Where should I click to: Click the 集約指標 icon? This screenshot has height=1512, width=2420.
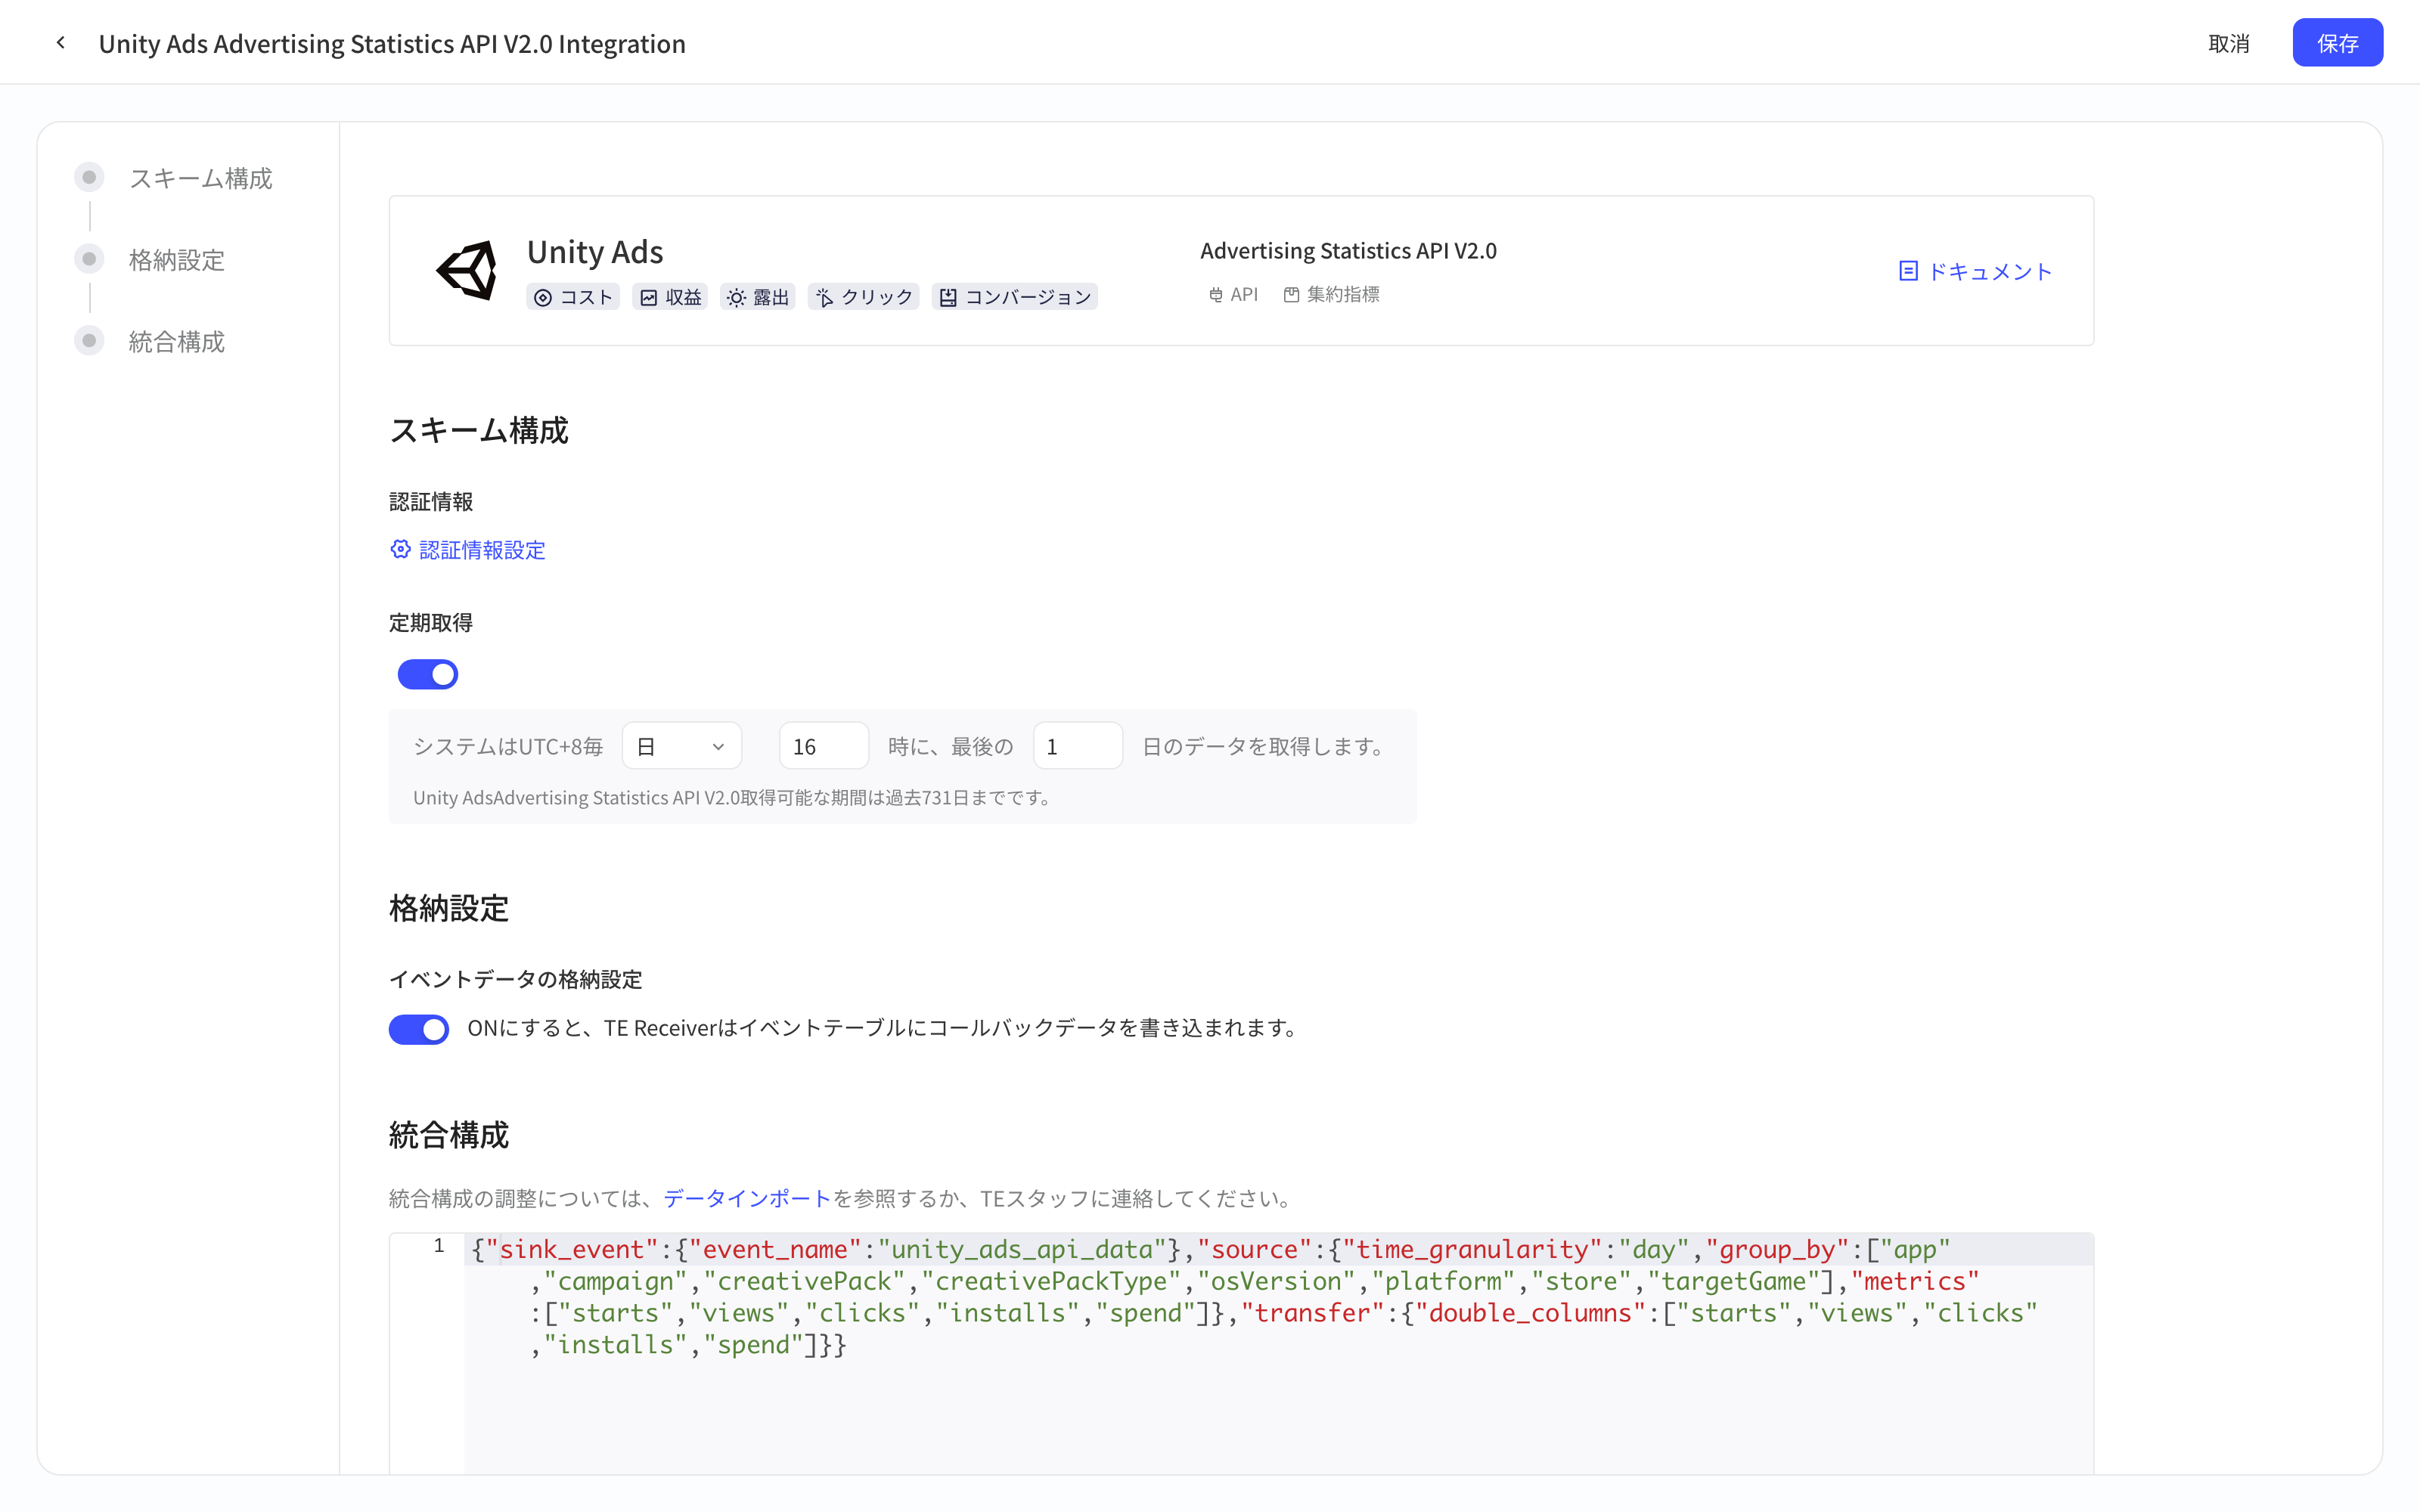point(1291,295)
